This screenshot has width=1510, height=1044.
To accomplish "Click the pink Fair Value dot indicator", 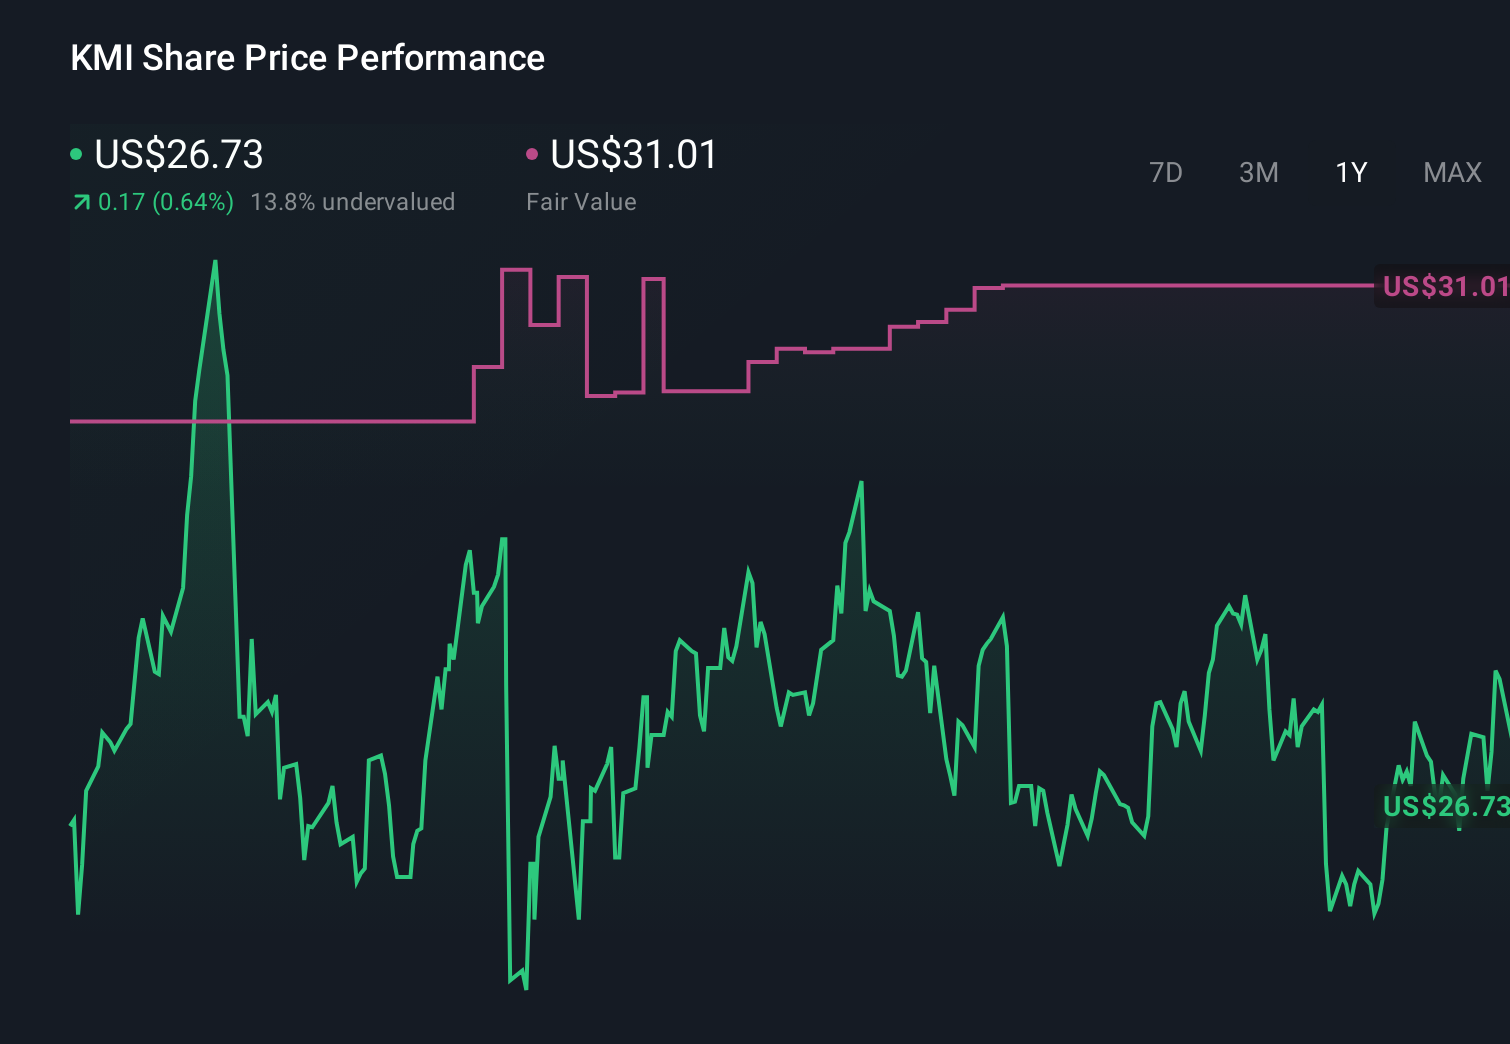I will coord(533,154).
